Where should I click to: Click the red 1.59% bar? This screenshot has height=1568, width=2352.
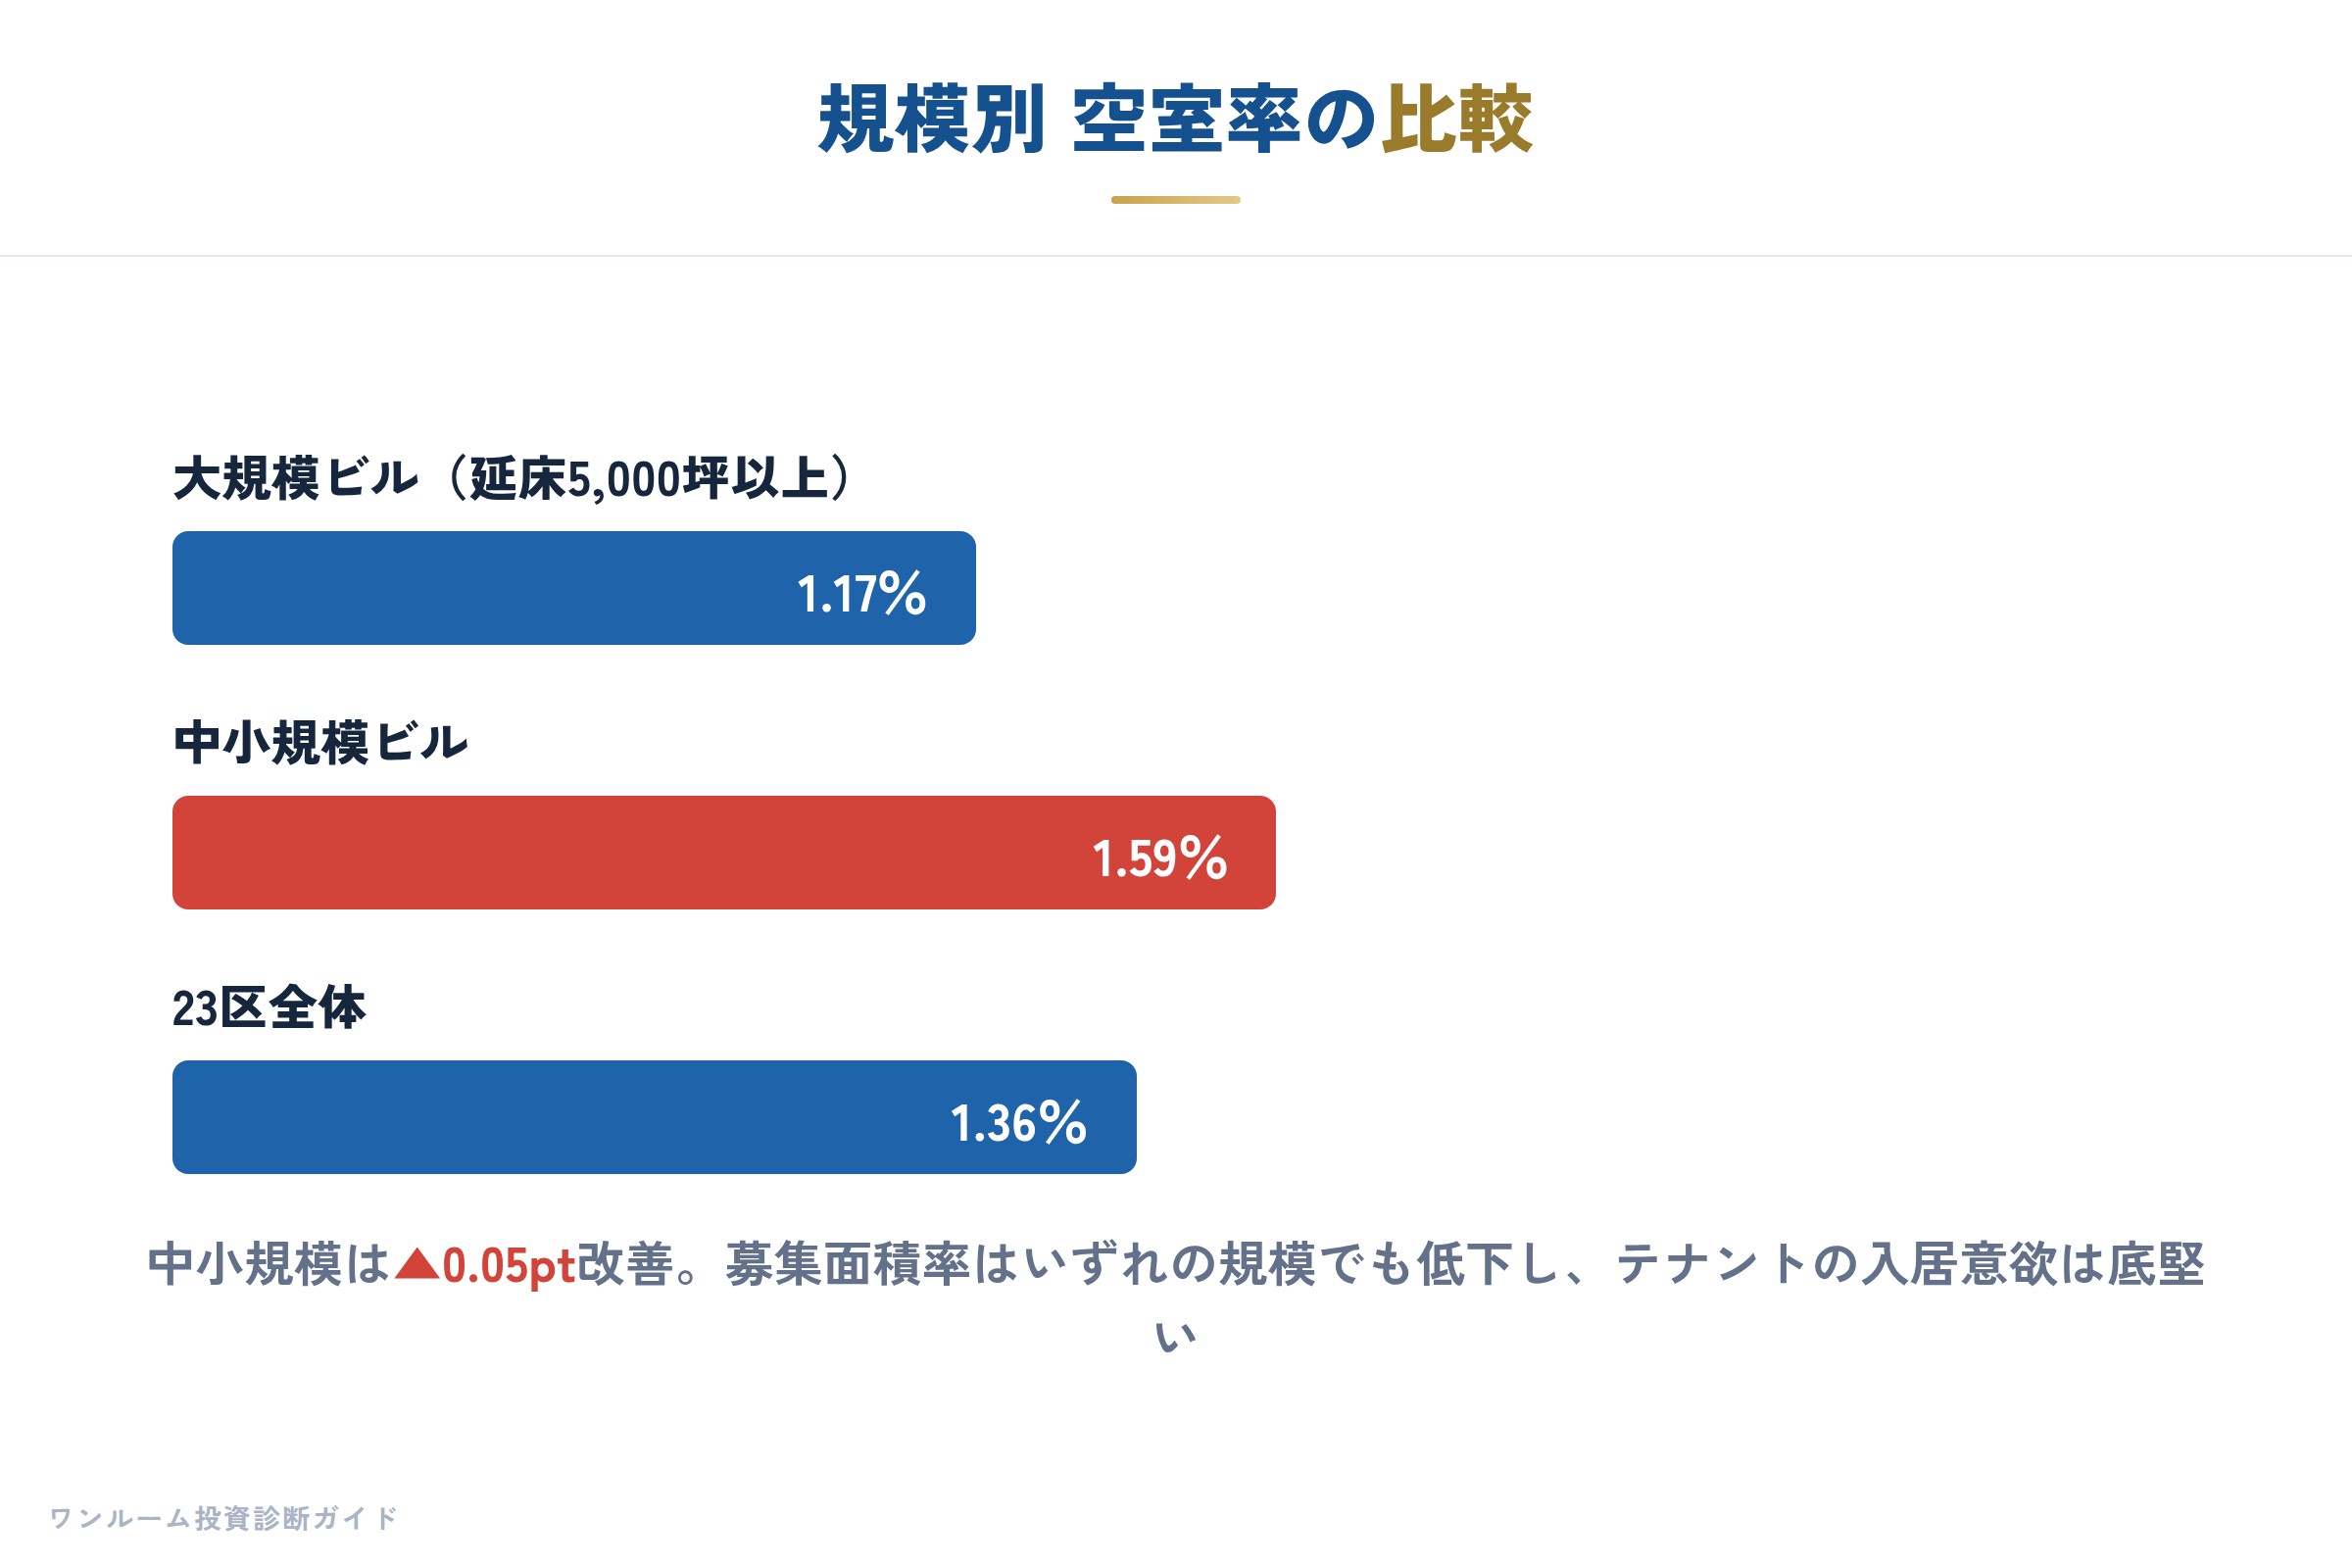[724, 853]
